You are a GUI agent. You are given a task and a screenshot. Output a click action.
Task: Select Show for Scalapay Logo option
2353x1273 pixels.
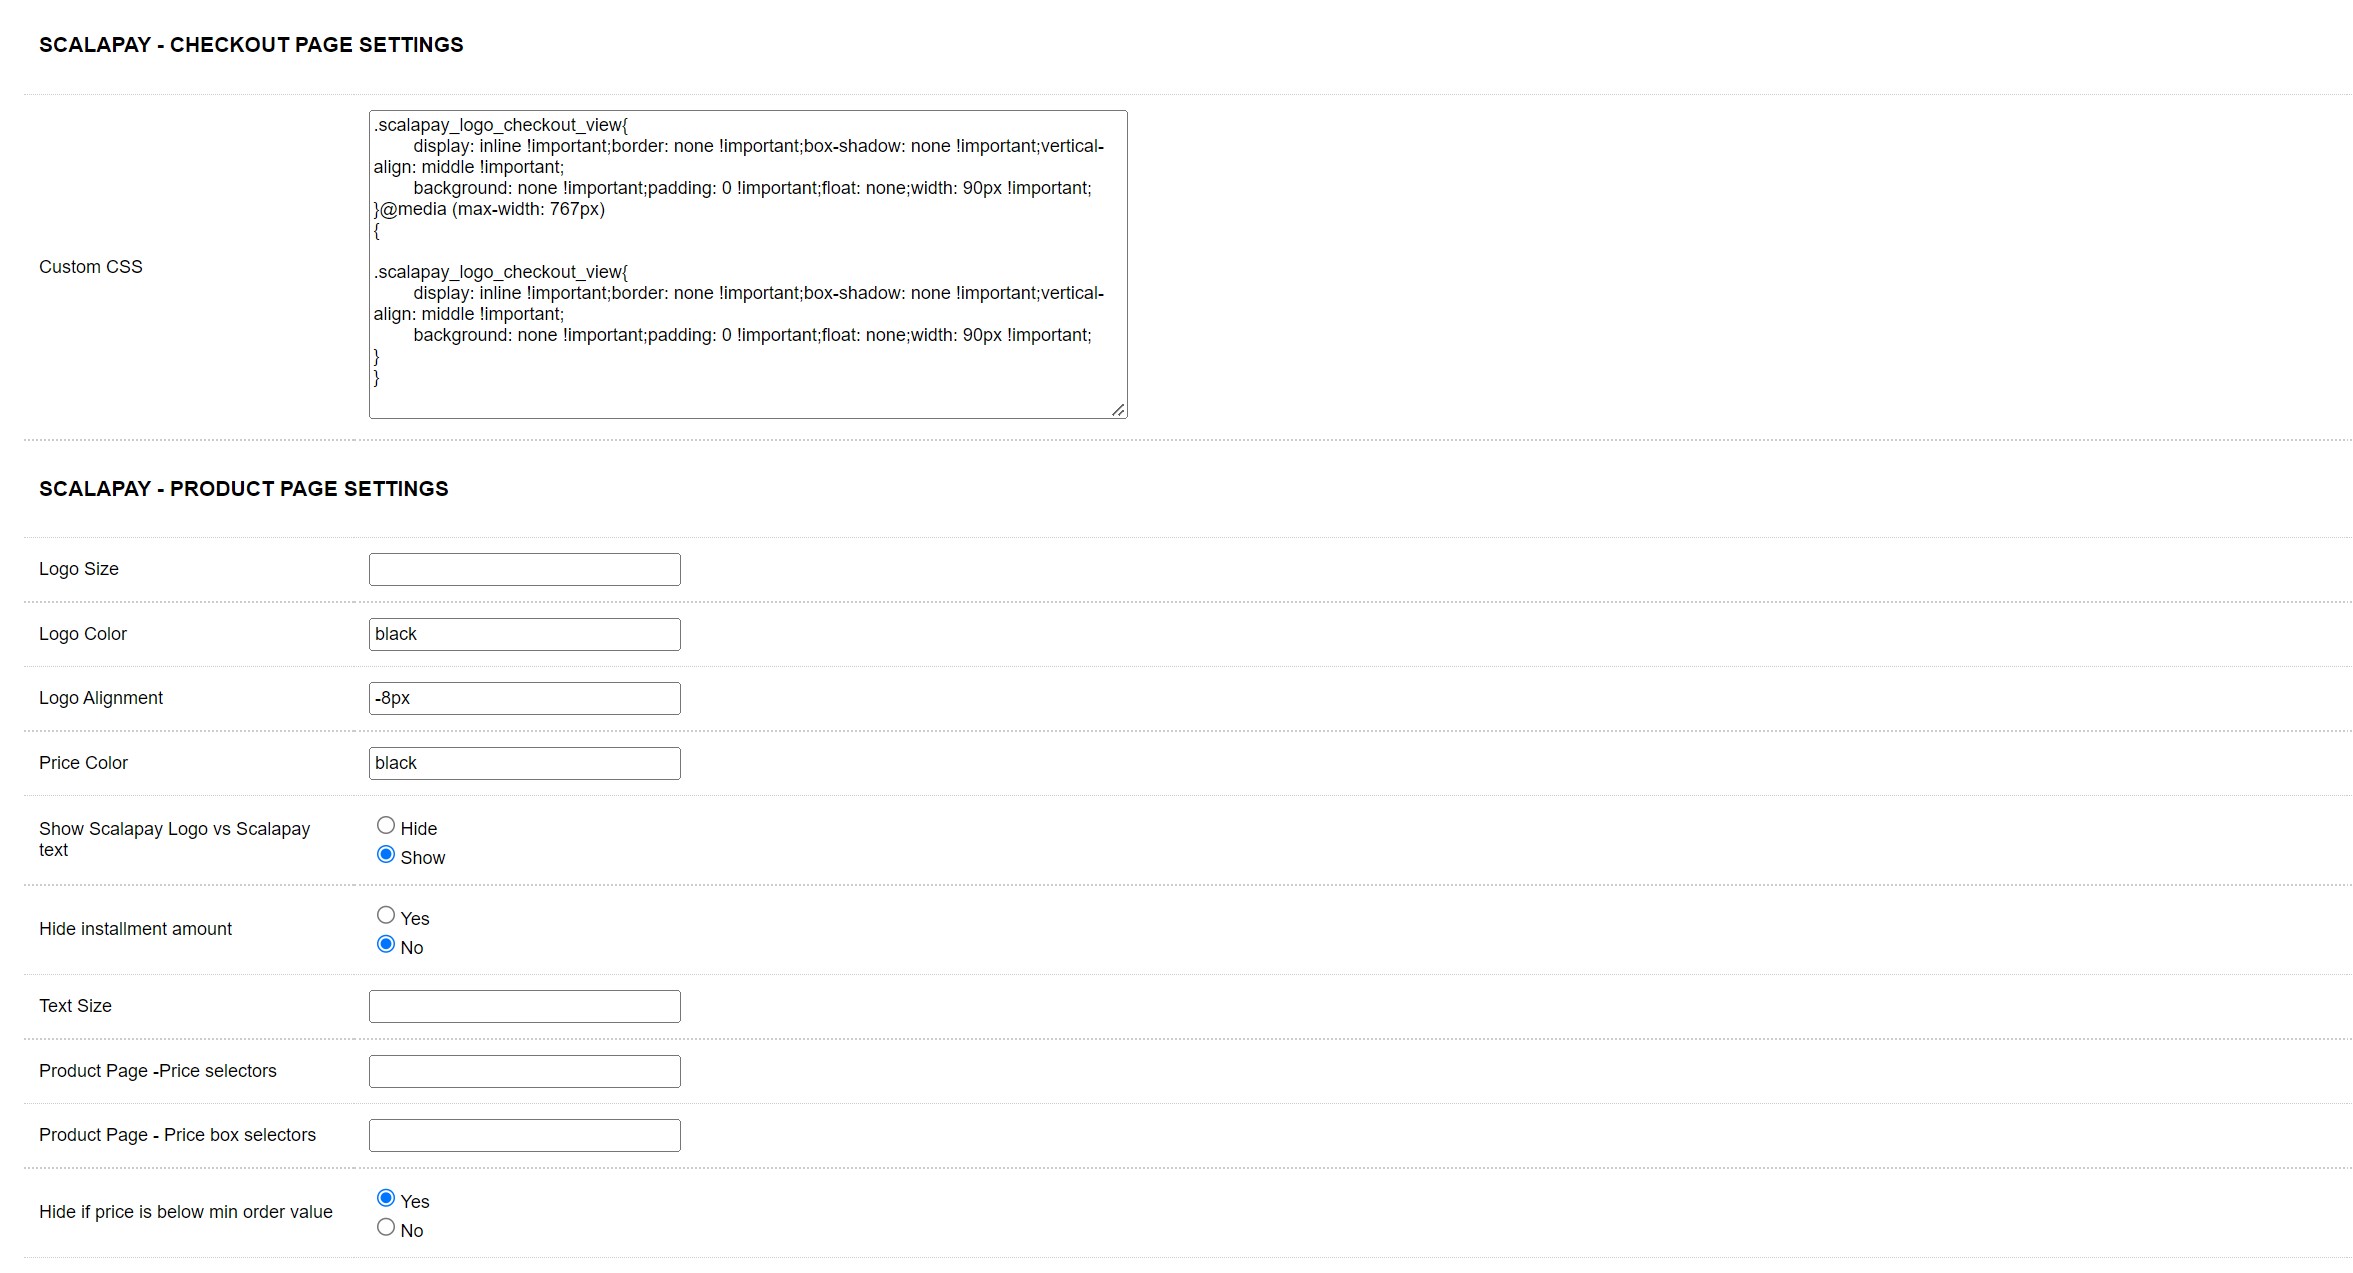(x=386, y=855)
